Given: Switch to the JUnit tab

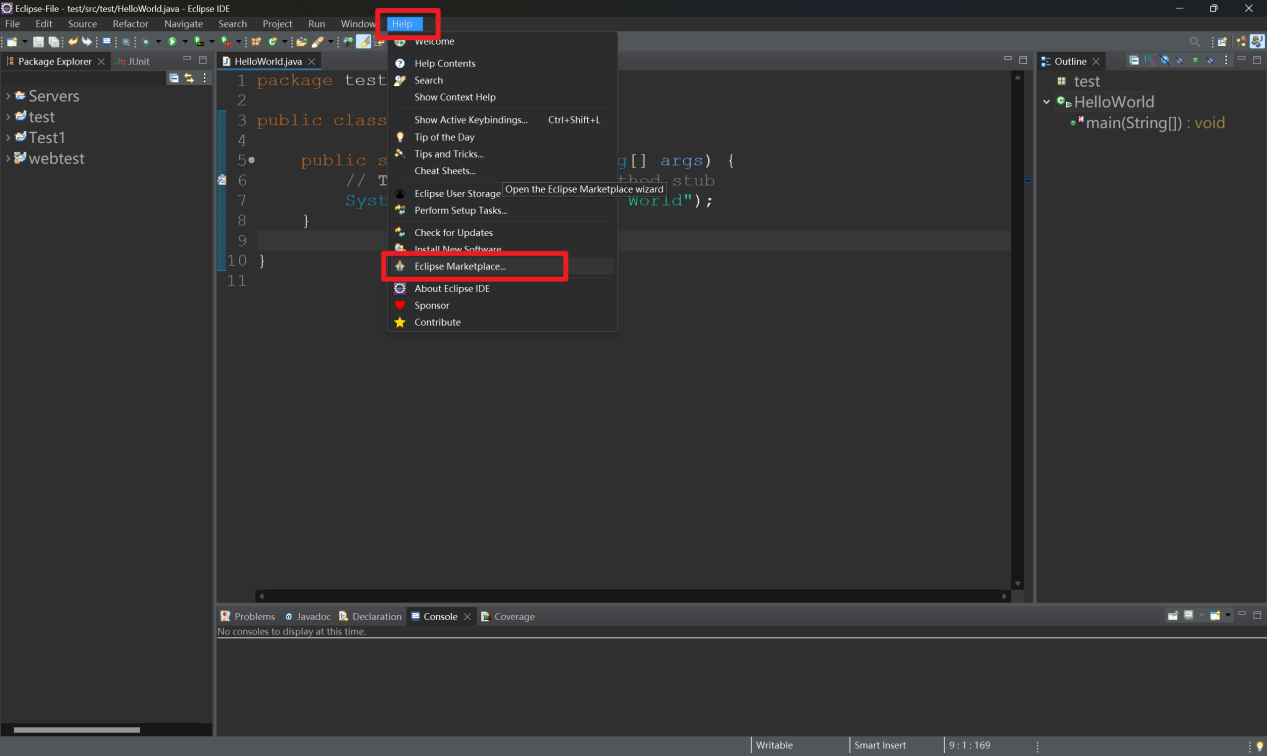Looking at the screenshot, I should click(x=132, y=61).
